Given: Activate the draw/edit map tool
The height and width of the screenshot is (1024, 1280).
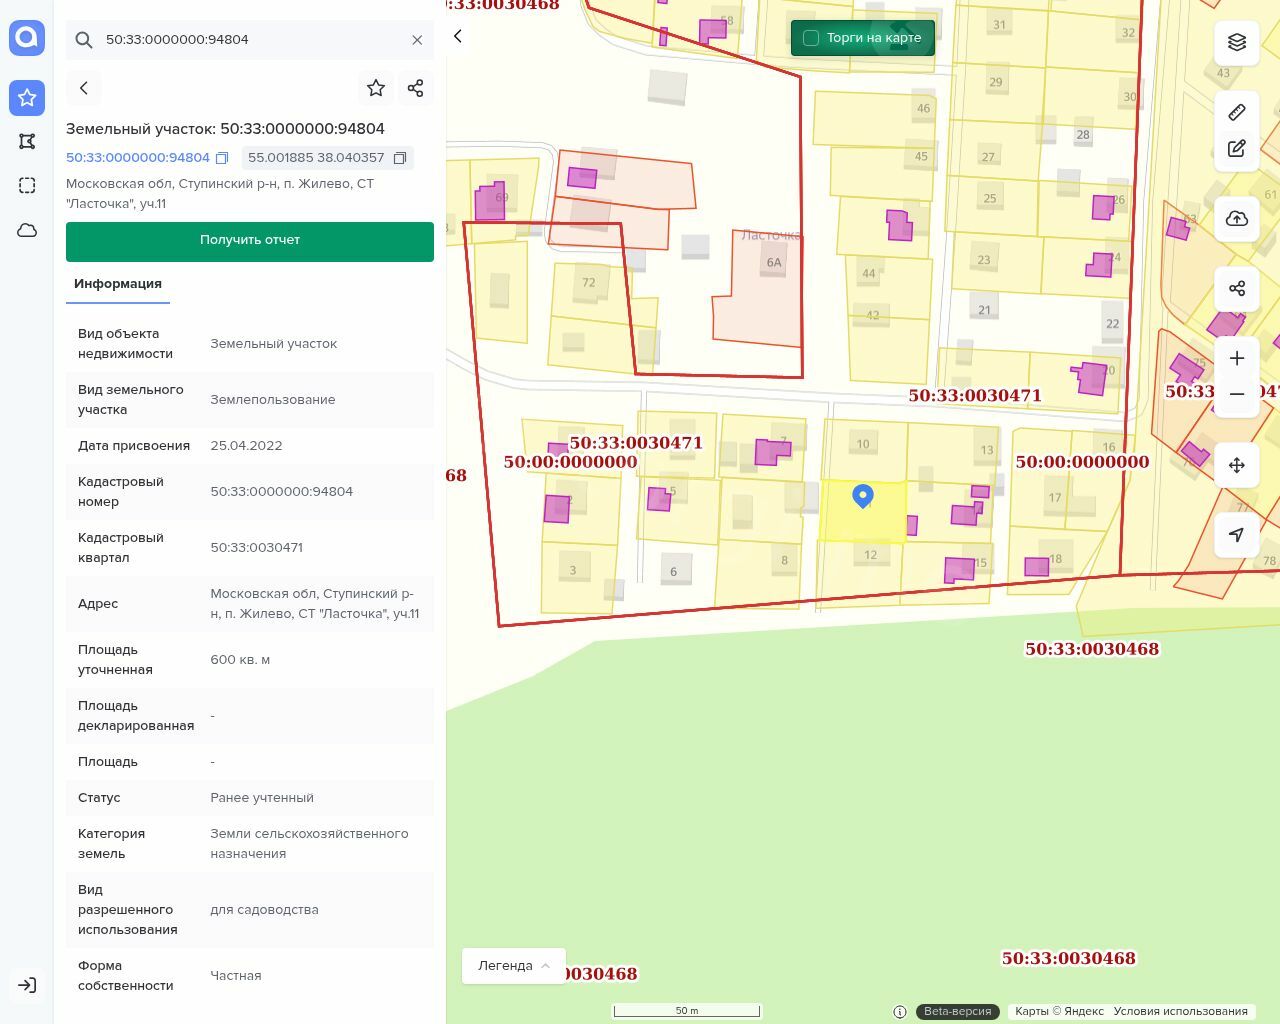Looking at the screenshot, I should [1237, 149].
